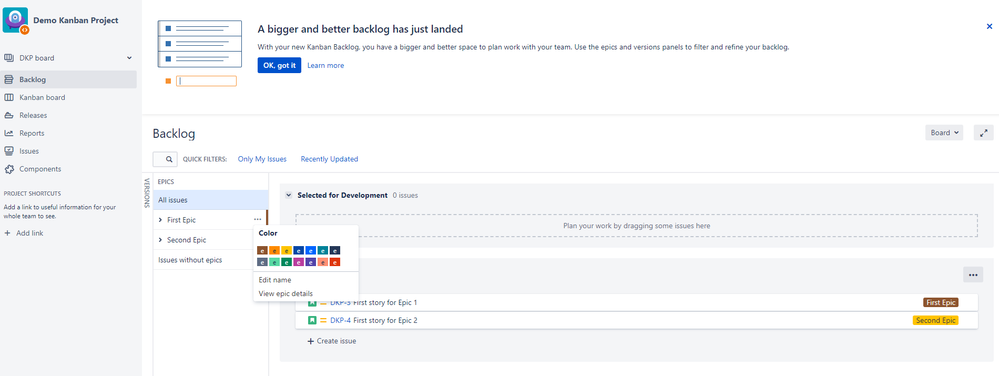
Task: Toggle full screen mode with expand icon
Action: (x=984, y=133)
